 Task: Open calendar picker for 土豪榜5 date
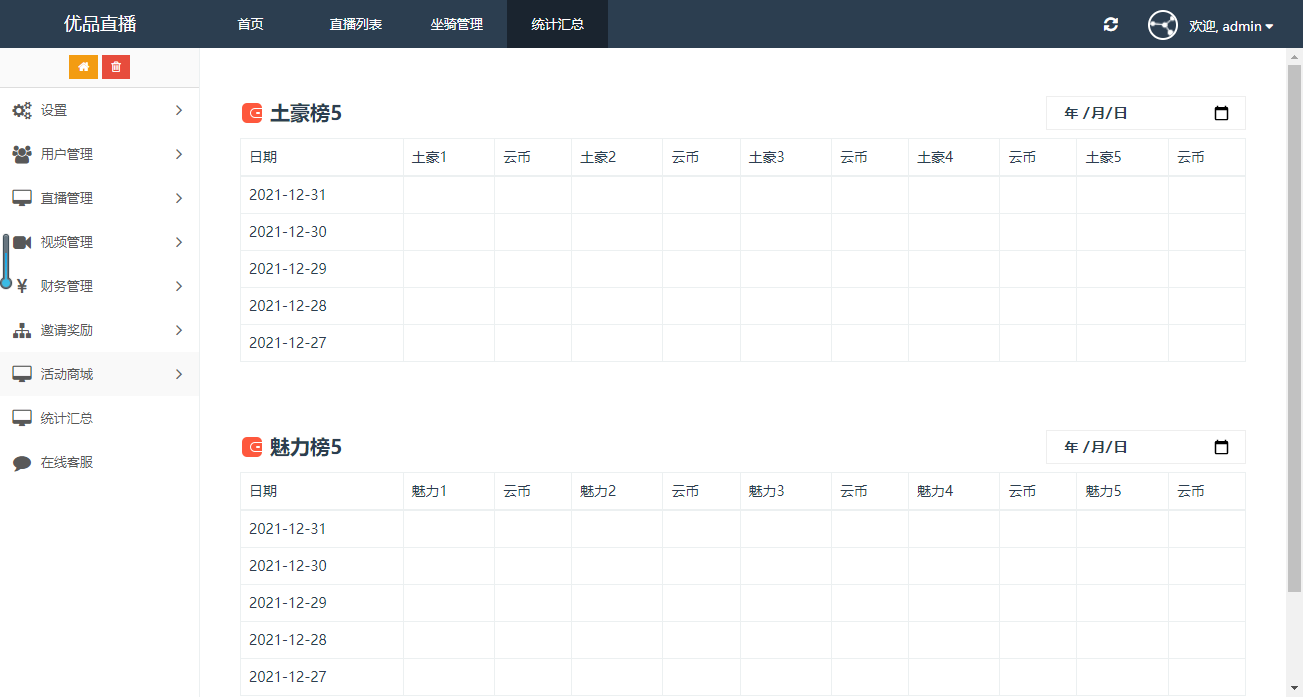pyautogui.click(x=1221, y=113)
